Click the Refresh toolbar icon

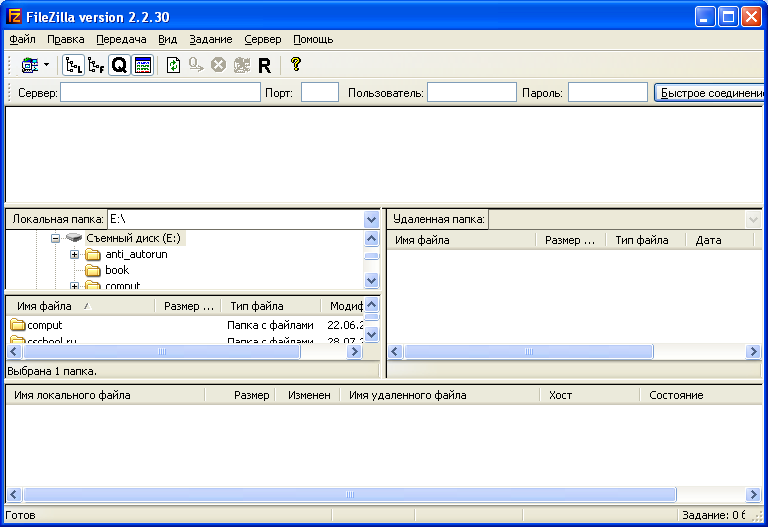(x=173, y=65)
